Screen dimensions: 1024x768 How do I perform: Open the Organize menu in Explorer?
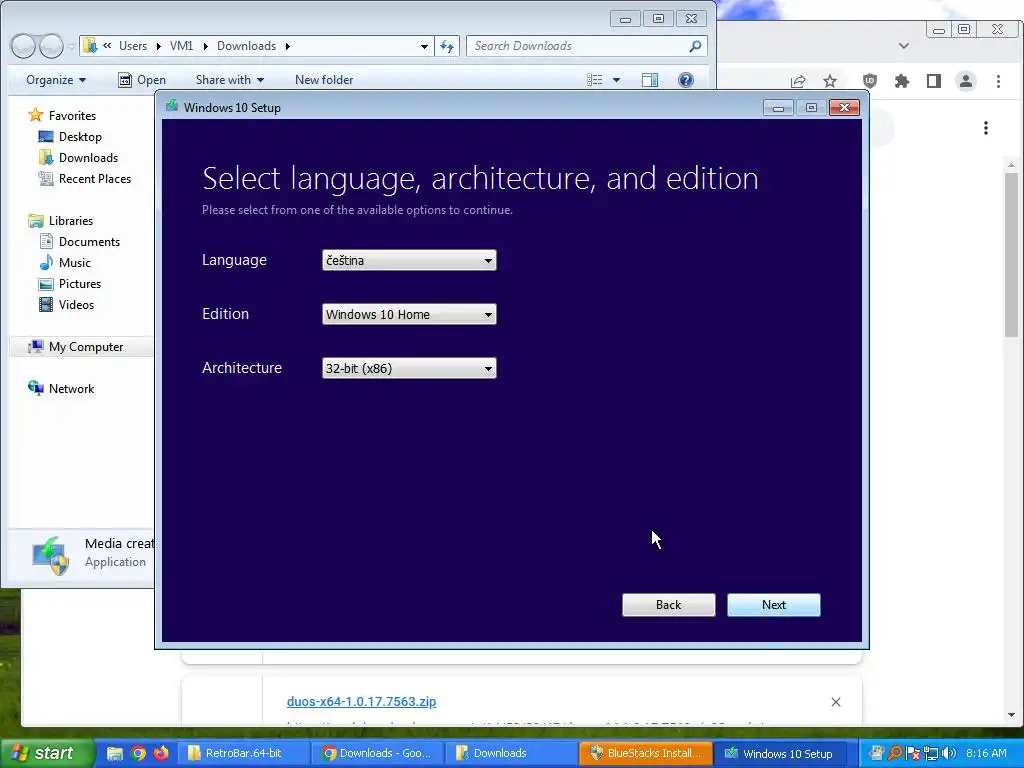[56, 80]
